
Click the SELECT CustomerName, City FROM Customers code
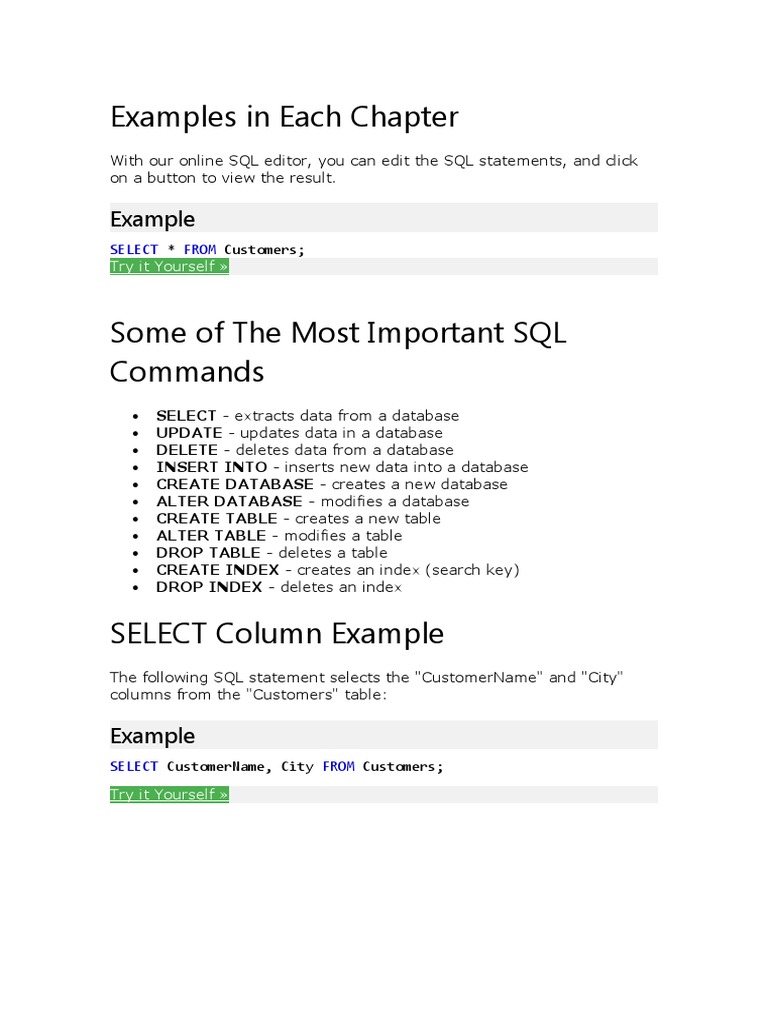click(276, 767)
